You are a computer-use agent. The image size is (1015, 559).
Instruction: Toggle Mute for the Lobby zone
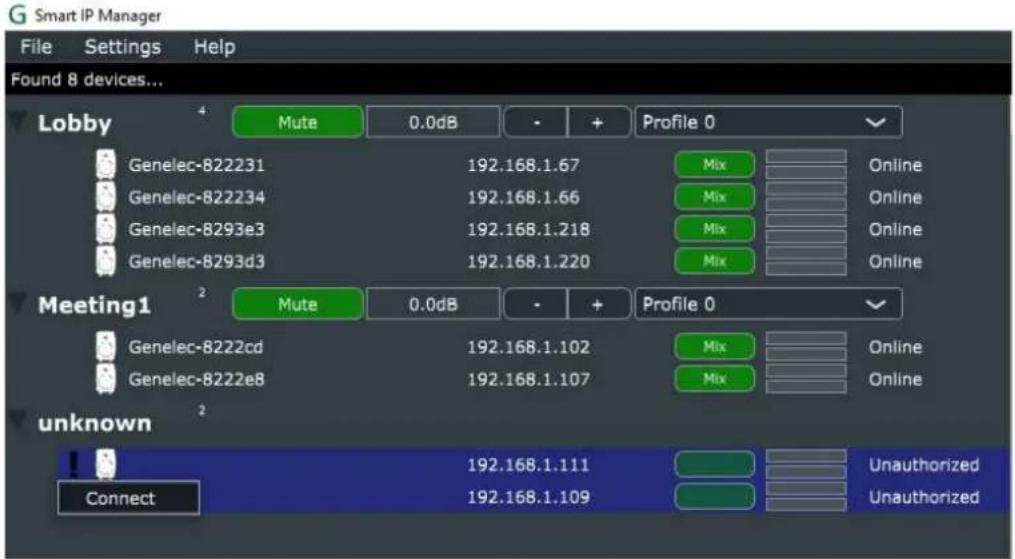(x=298, y=122)
